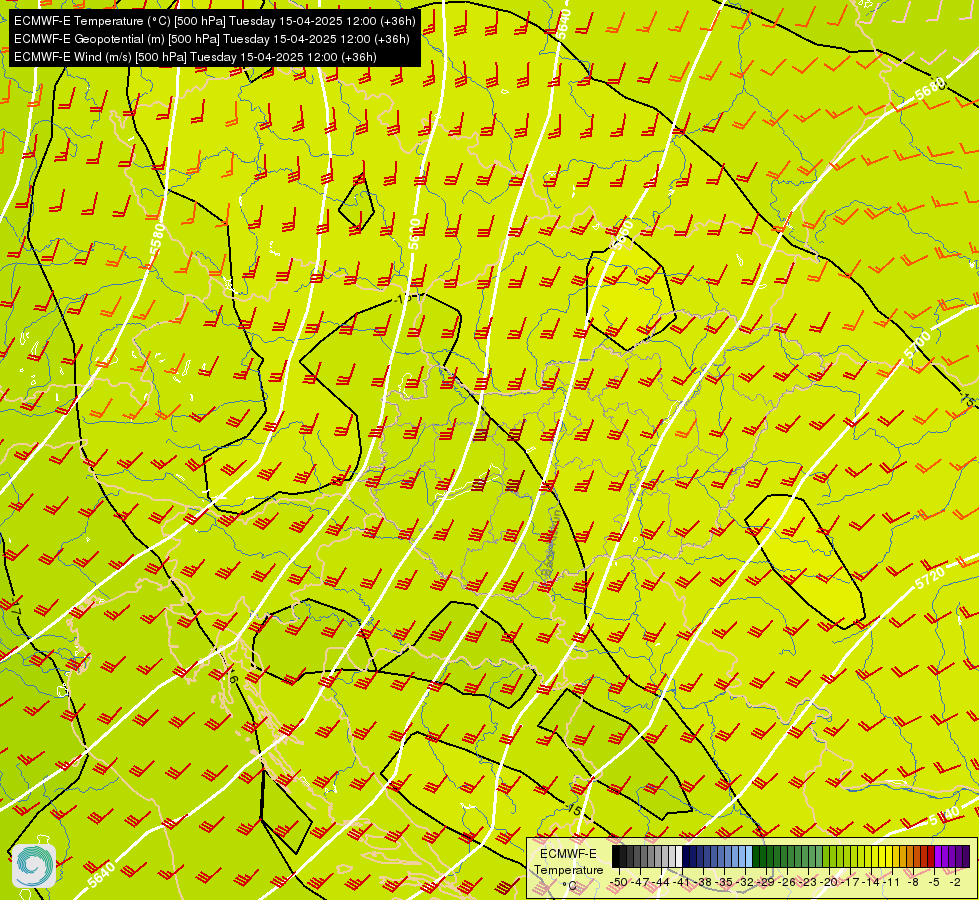Image resolution: width=979 pixels, height=900 pixels.
Task: Pick the darkest green swatch above -29
Action: (x=756, y=856)
